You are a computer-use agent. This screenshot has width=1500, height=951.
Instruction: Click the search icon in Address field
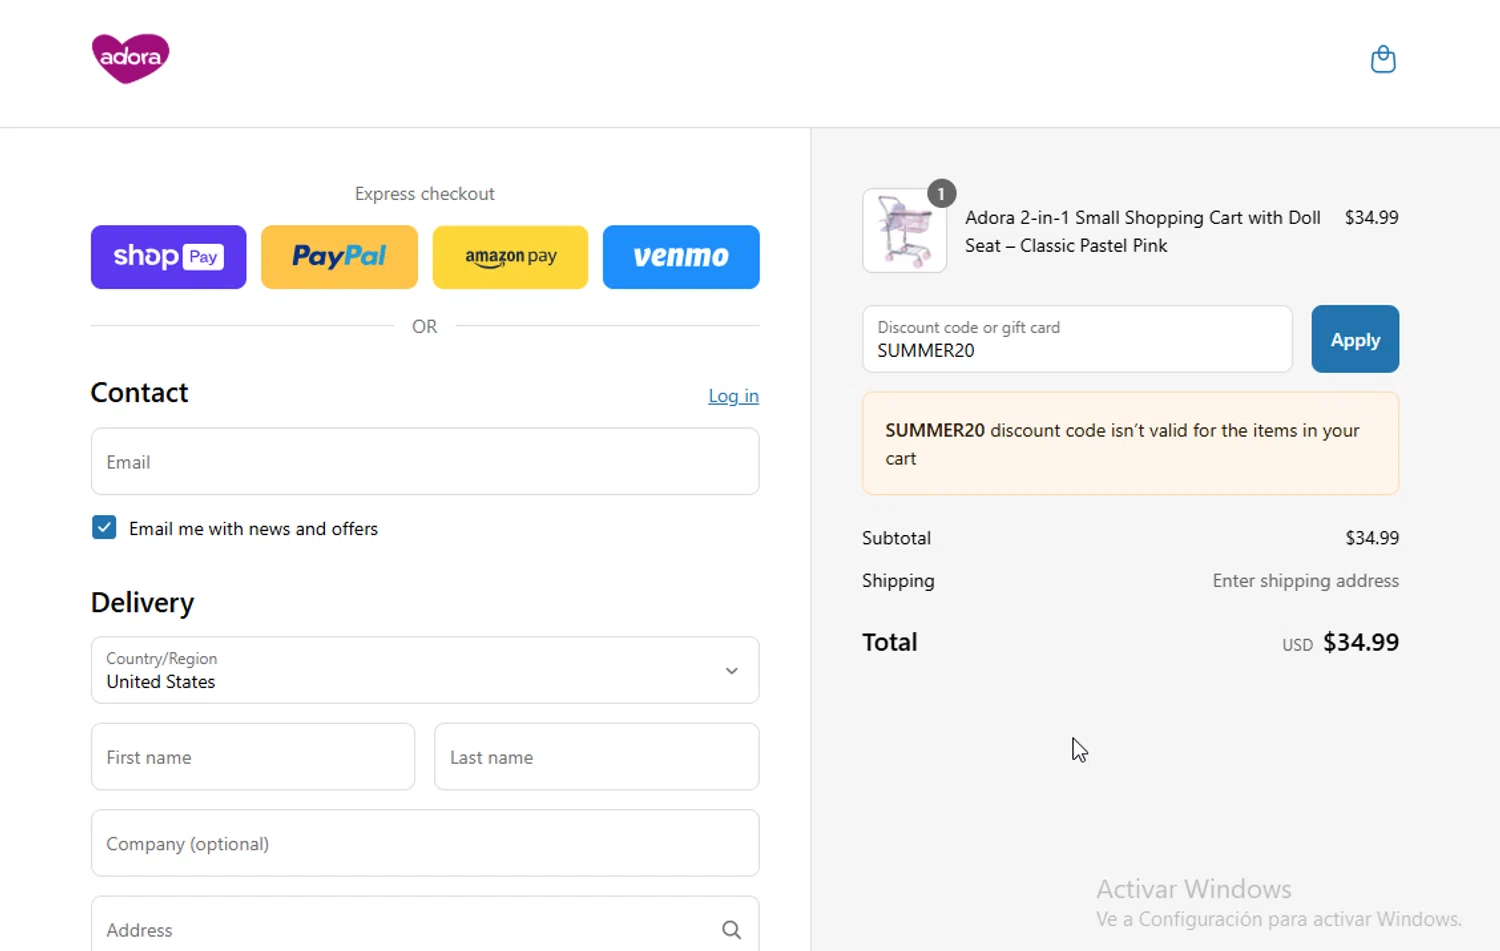731,930
